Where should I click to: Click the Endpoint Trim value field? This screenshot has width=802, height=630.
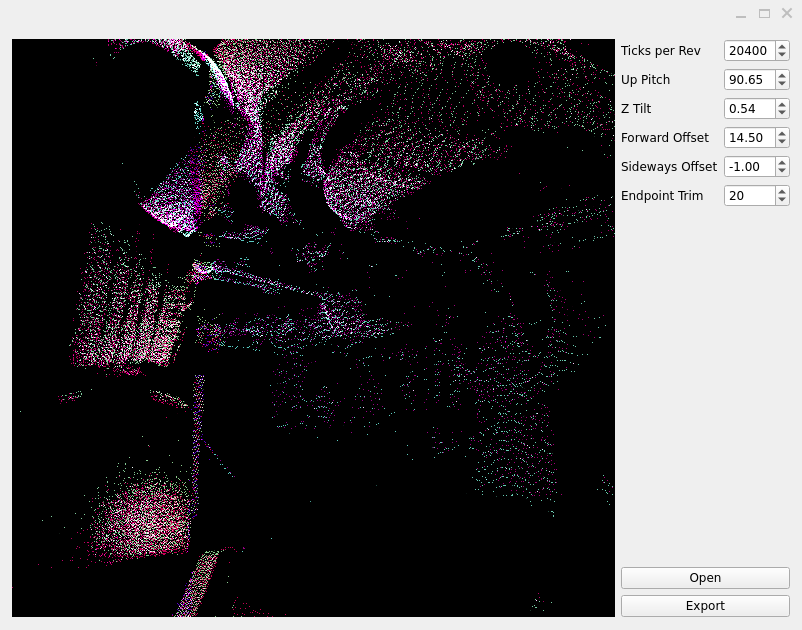749,196
